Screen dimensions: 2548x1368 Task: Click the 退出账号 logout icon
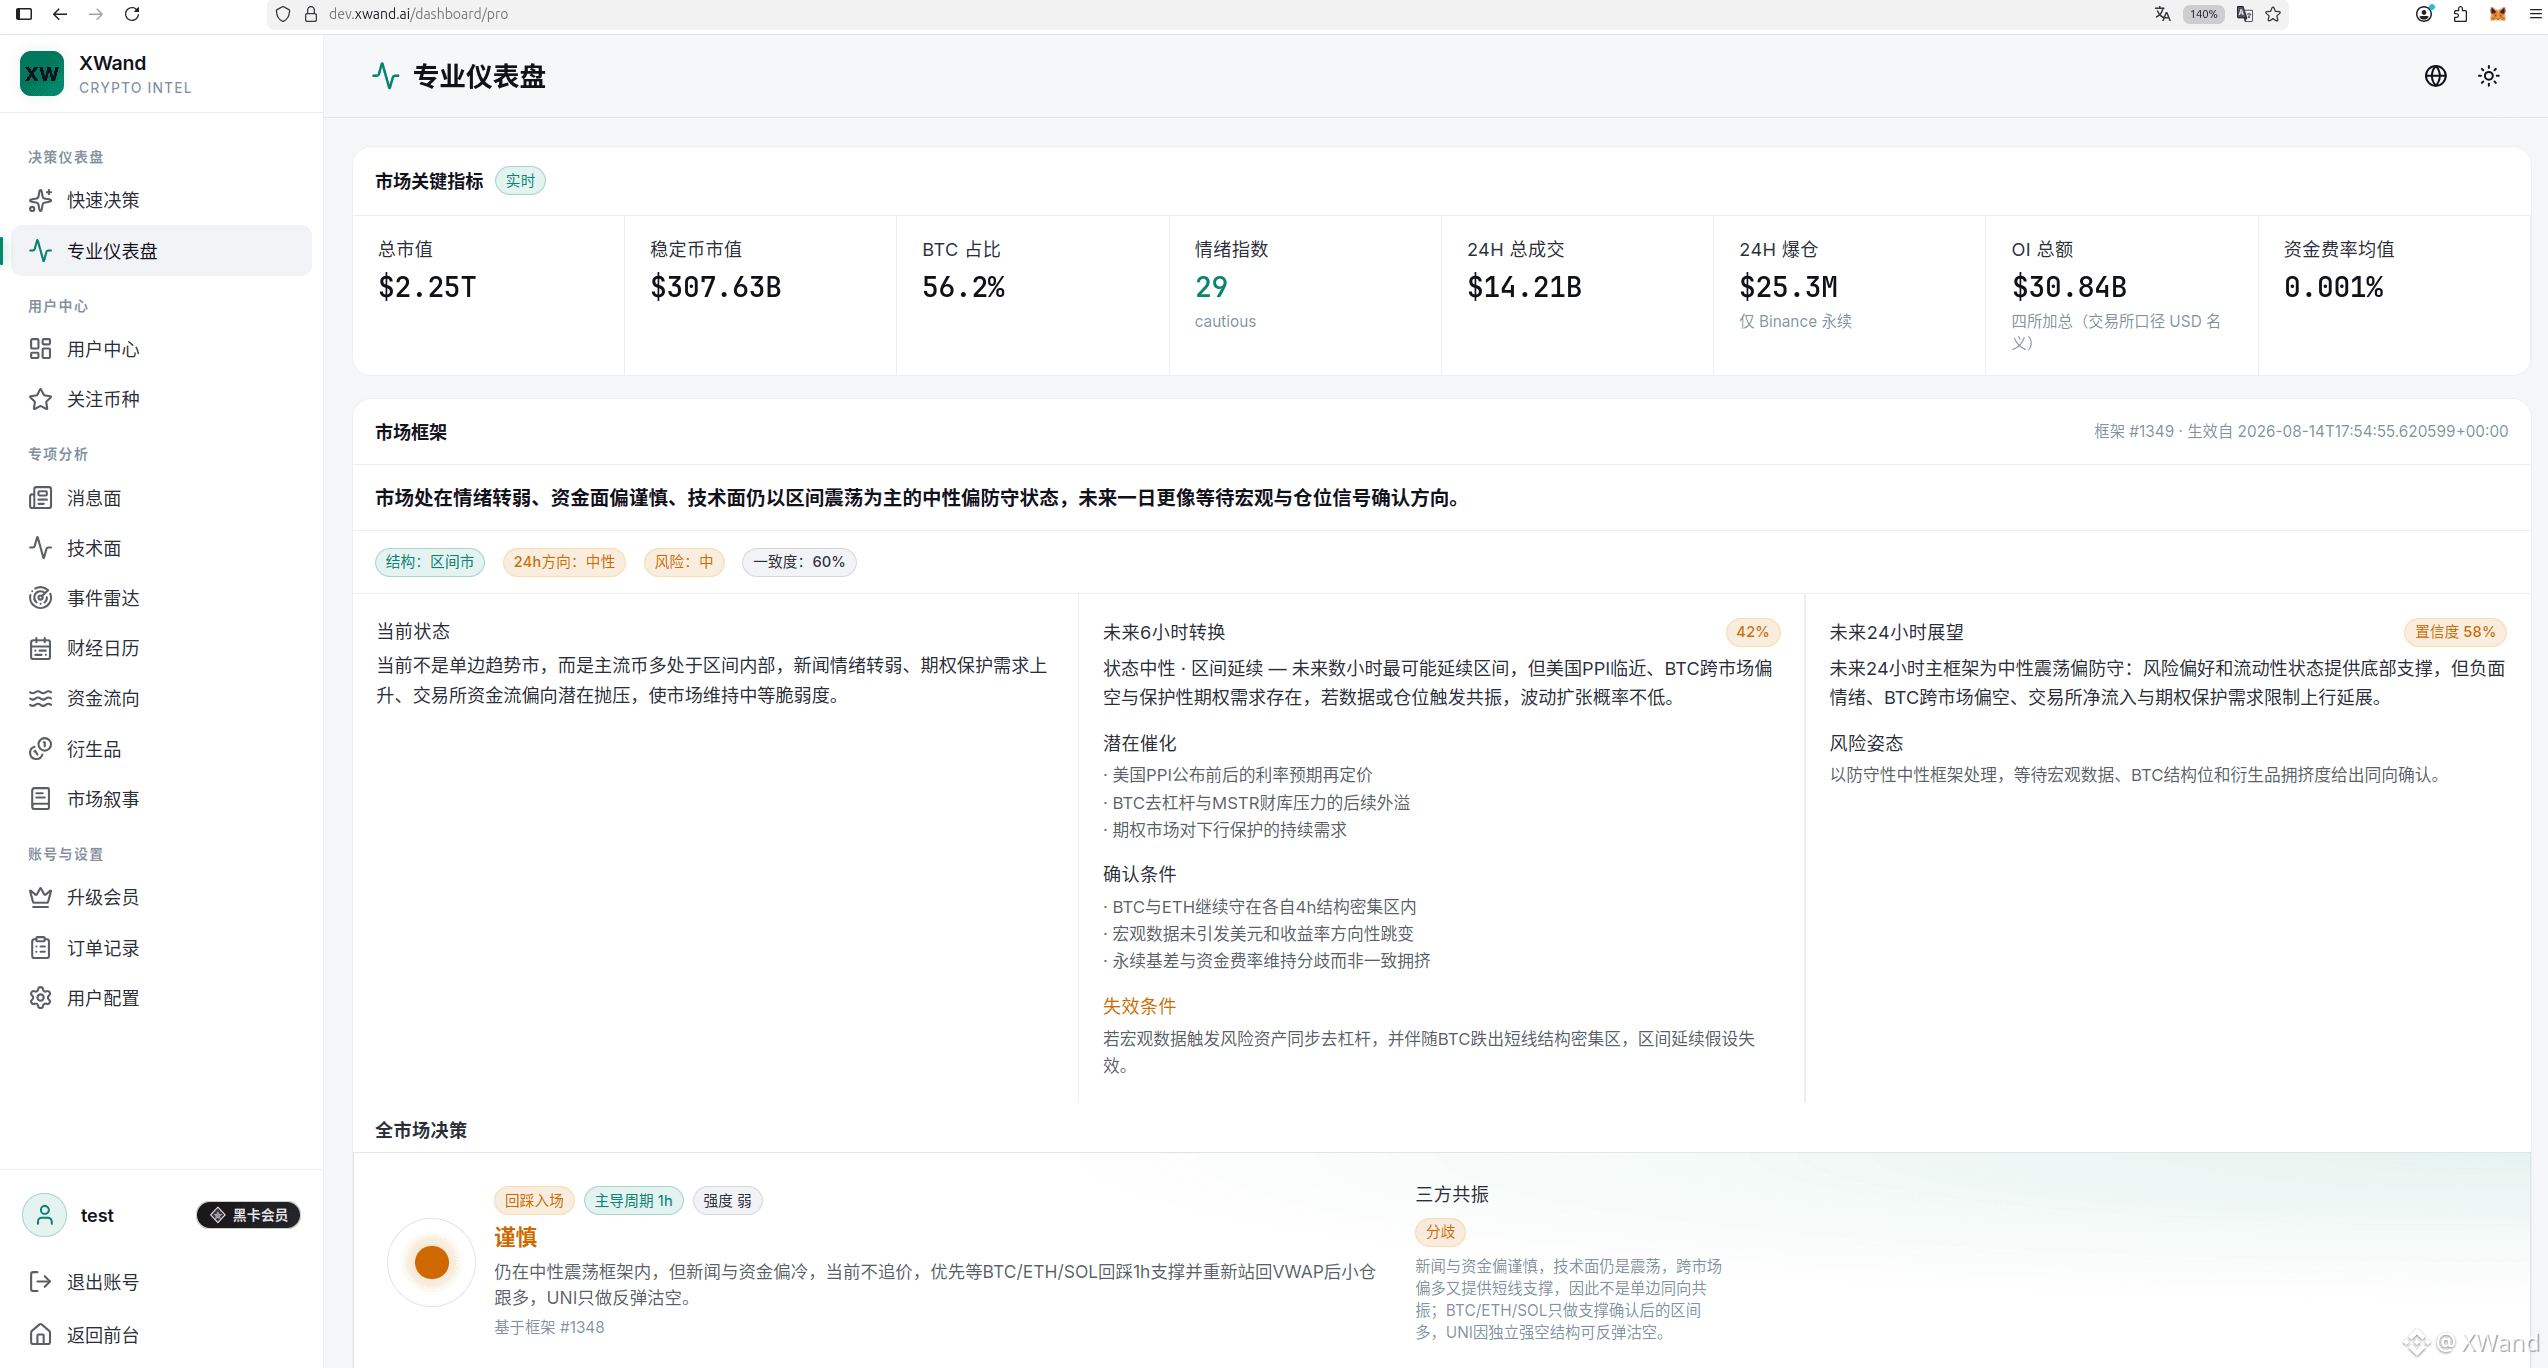(40, 1282)
